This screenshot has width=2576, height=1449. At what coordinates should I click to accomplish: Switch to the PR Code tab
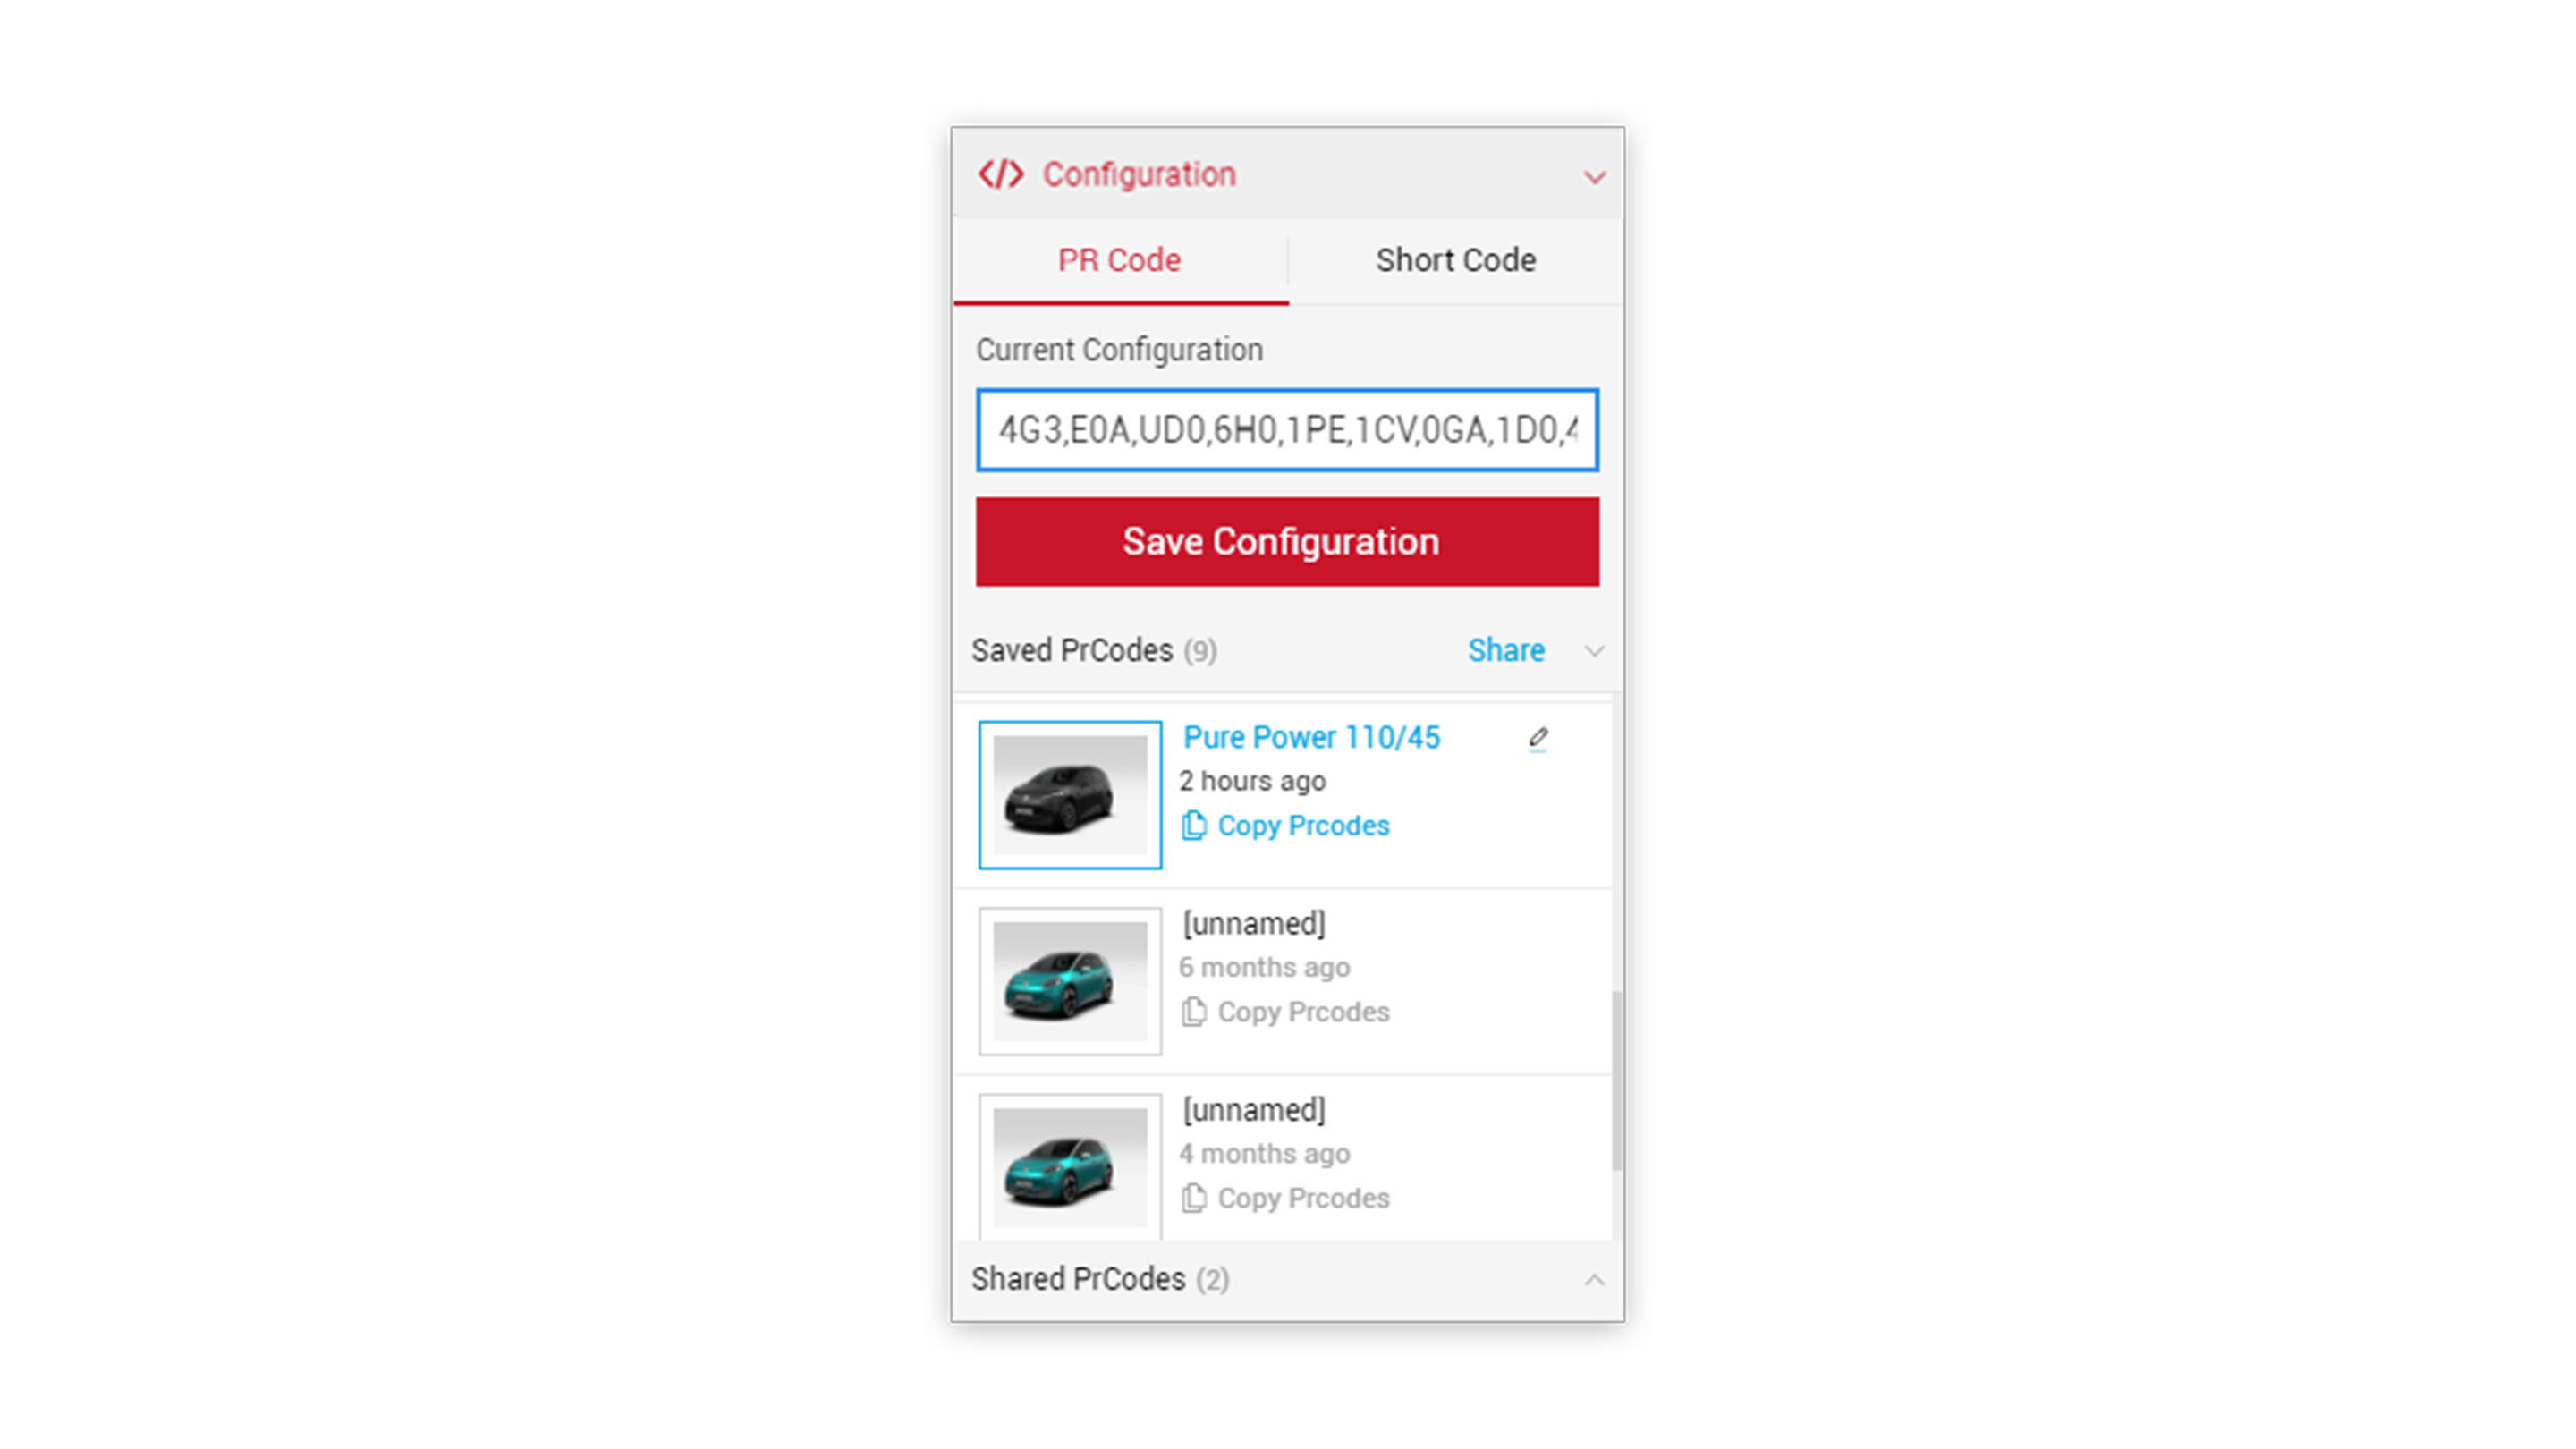coord(1120,260)
